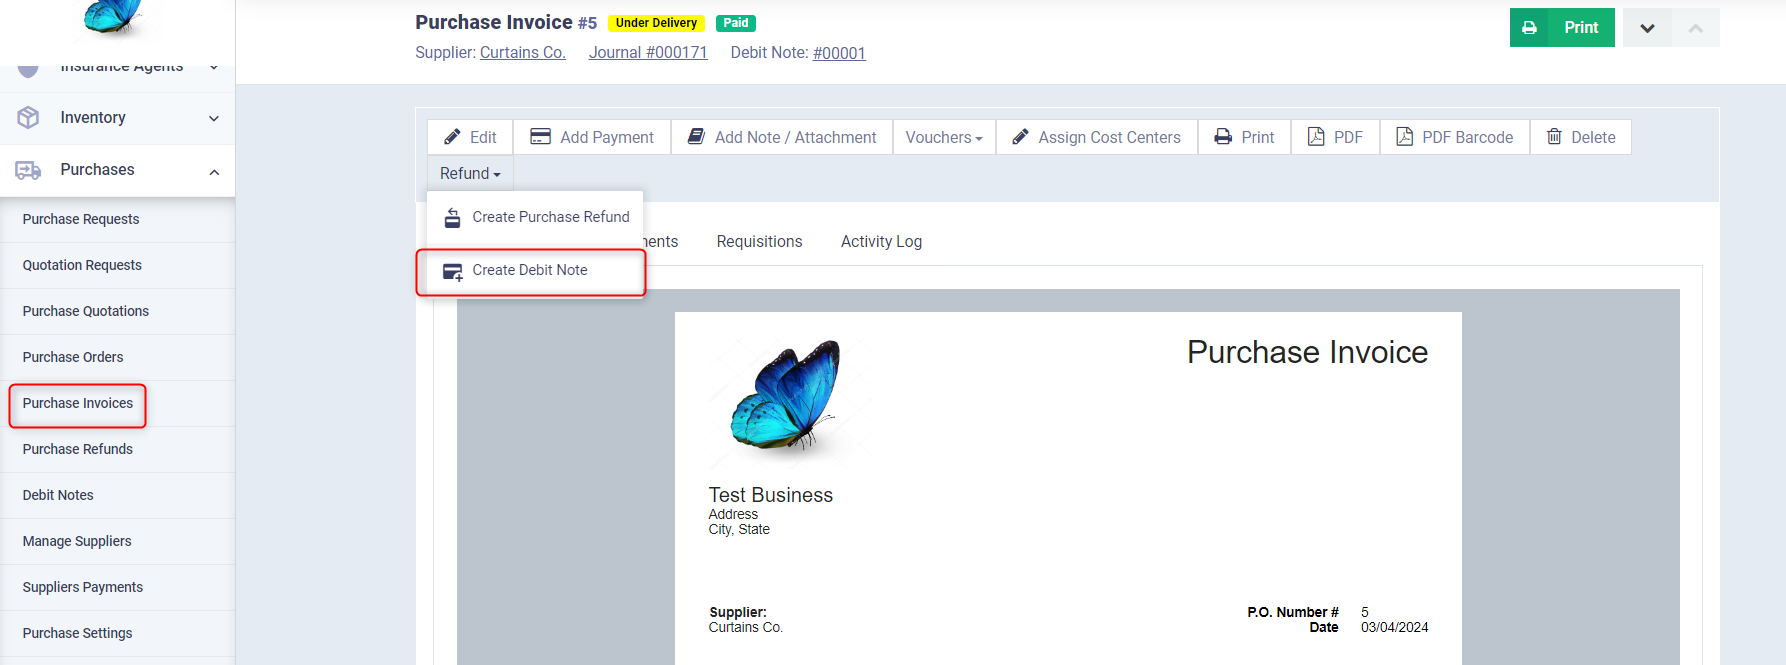
Task: Expand the Inventory sidebar section
Action: tap(214, 119)
